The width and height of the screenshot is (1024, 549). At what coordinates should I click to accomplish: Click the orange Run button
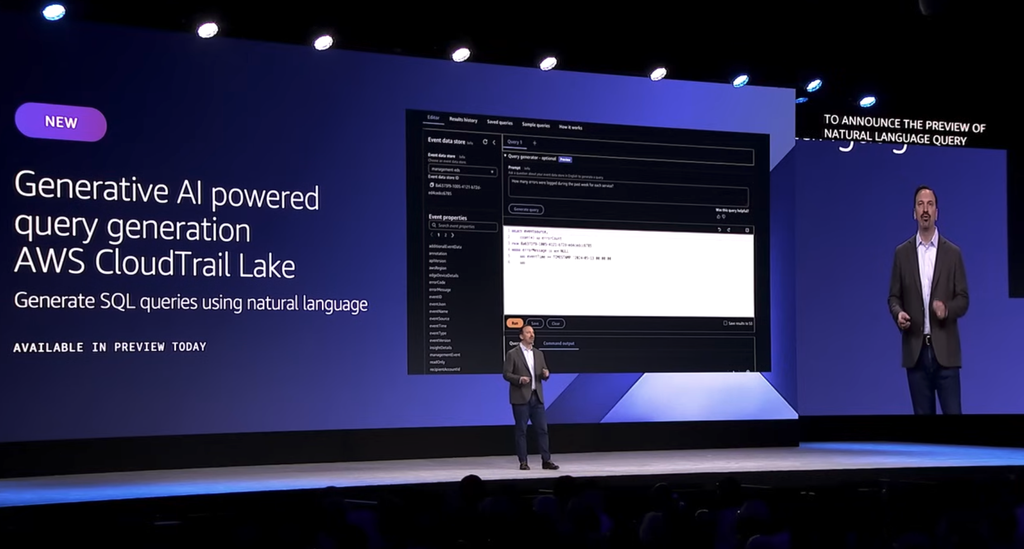click(515, 323)
